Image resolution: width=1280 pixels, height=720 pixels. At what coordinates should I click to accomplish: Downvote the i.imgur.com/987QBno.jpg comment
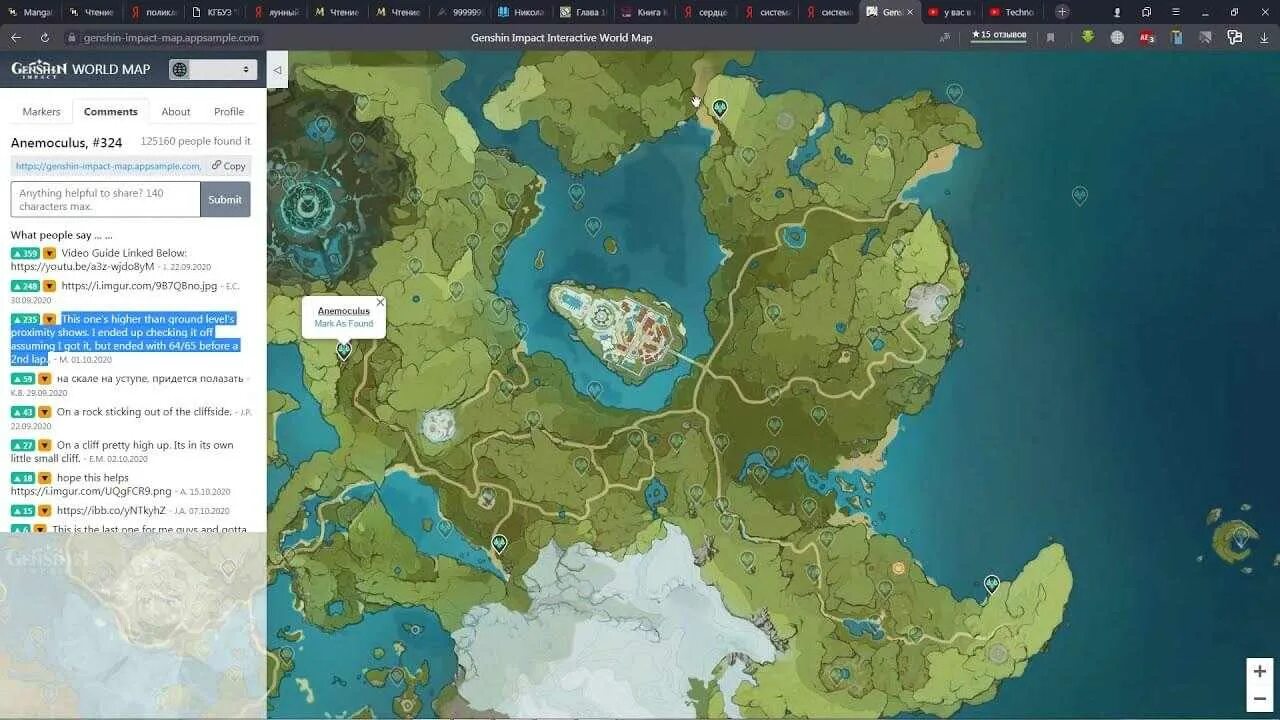tap(50, 286)
